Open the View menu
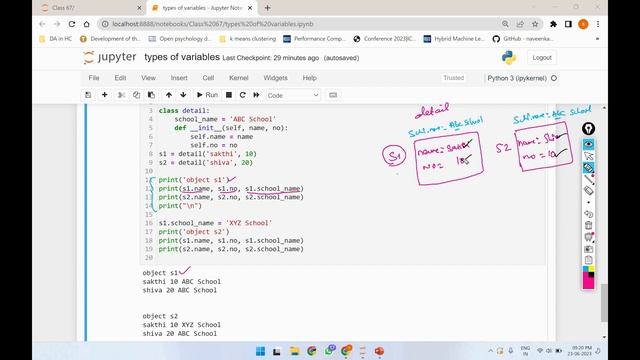 (x=148, y=78)
